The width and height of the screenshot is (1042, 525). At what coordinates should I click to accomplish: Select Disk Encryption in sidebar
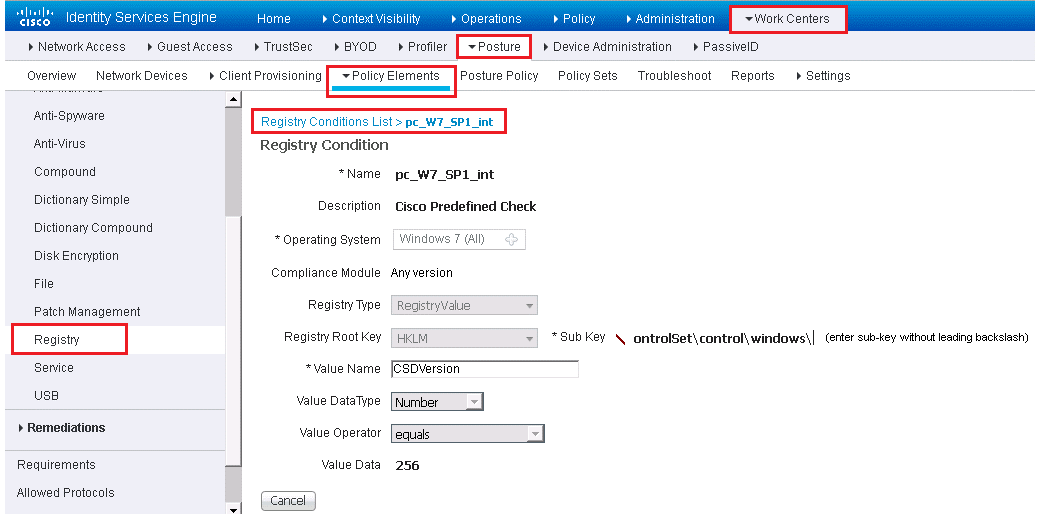pyautogui.click(x=76, y=255)
